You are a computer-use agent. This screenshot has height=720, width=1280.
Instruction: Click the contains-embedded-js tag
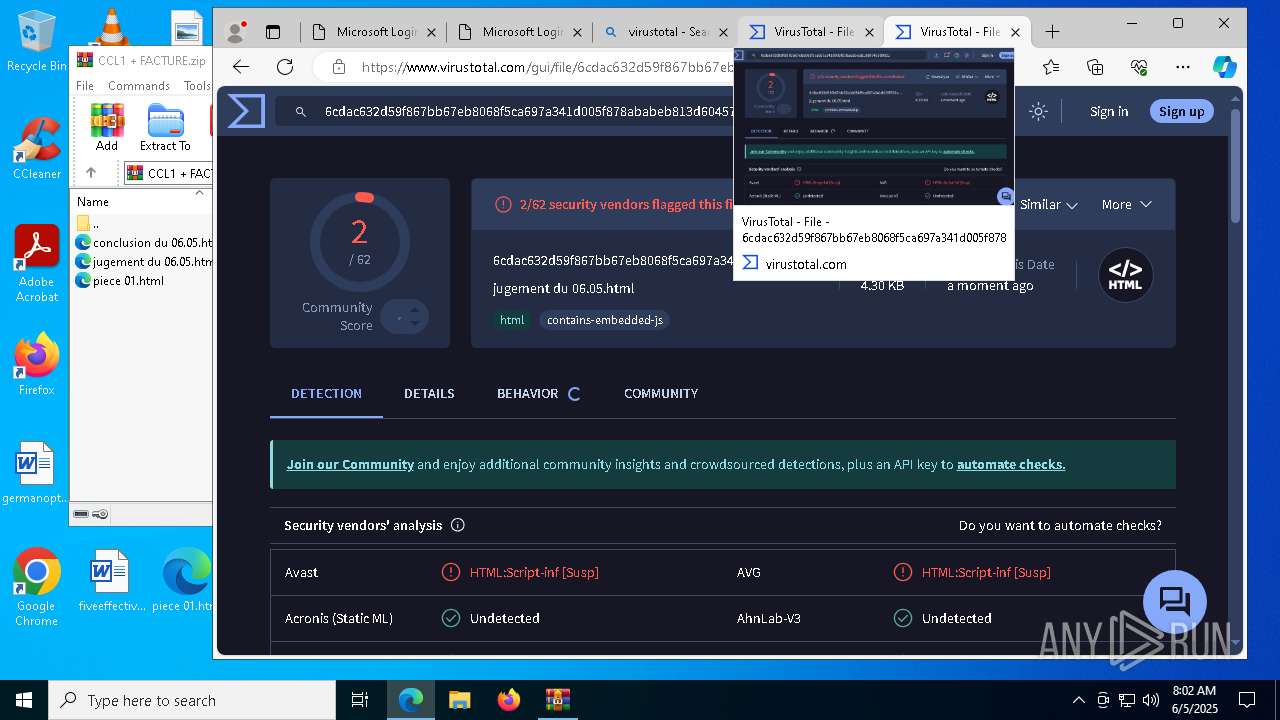604,320
